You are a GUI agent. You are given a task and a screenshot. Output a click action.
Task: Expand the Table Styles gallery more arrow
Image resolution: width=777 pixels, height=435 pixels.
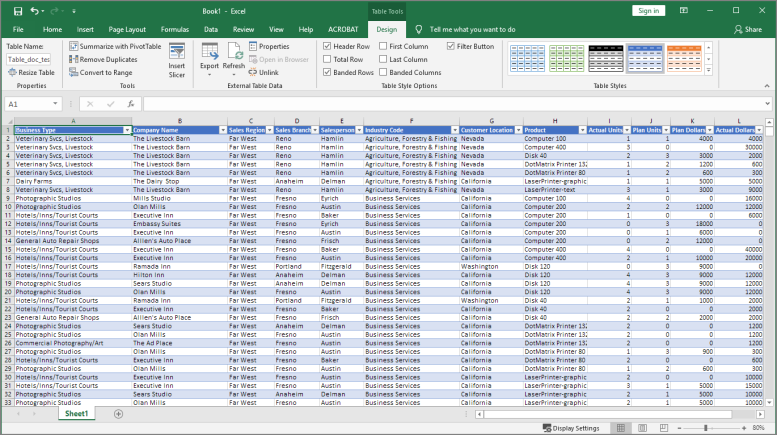[709, 71]
